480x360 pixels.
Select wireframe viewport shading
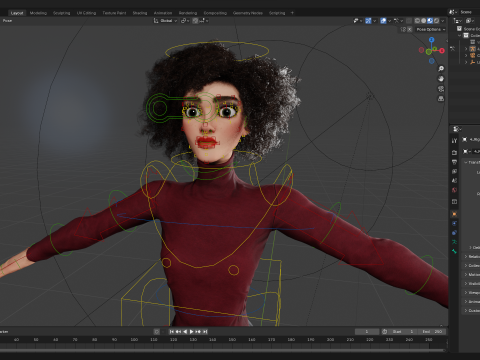click(417, 21)
